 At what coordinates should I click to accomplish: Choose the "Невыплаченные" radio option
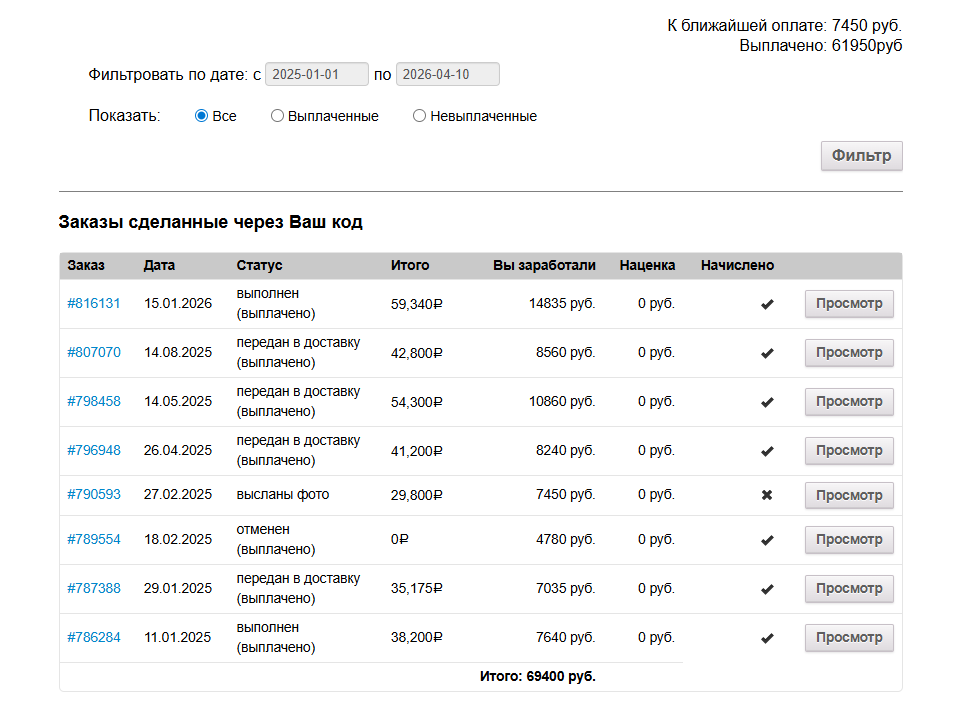click(x=420, y=116)
